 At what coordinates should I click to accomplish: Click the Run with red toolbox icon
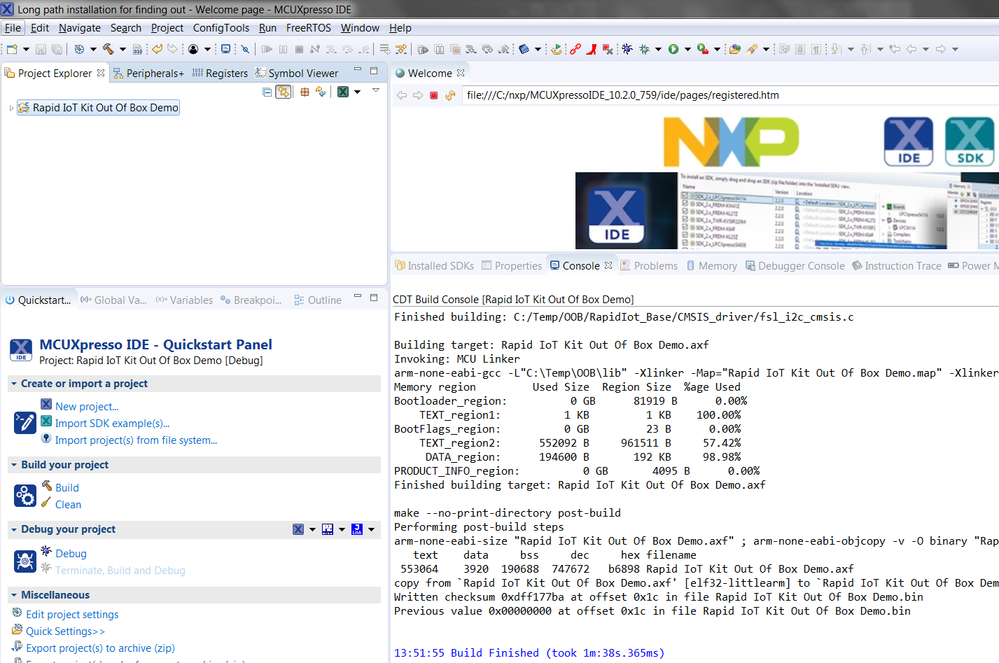pyautogui.click(x=703, y=49)
